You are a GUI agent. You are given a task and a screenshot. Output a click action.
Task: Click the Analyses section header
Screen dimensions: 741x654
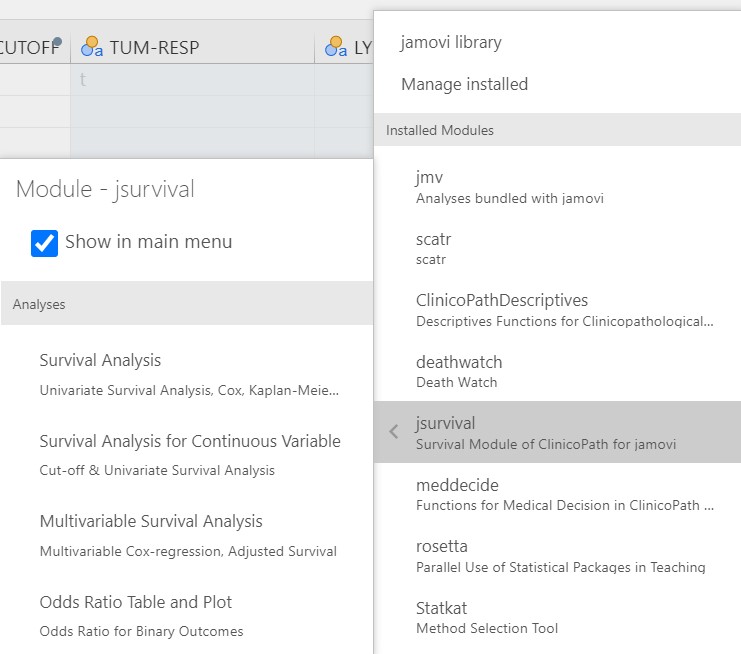click(x=187, y=303)
